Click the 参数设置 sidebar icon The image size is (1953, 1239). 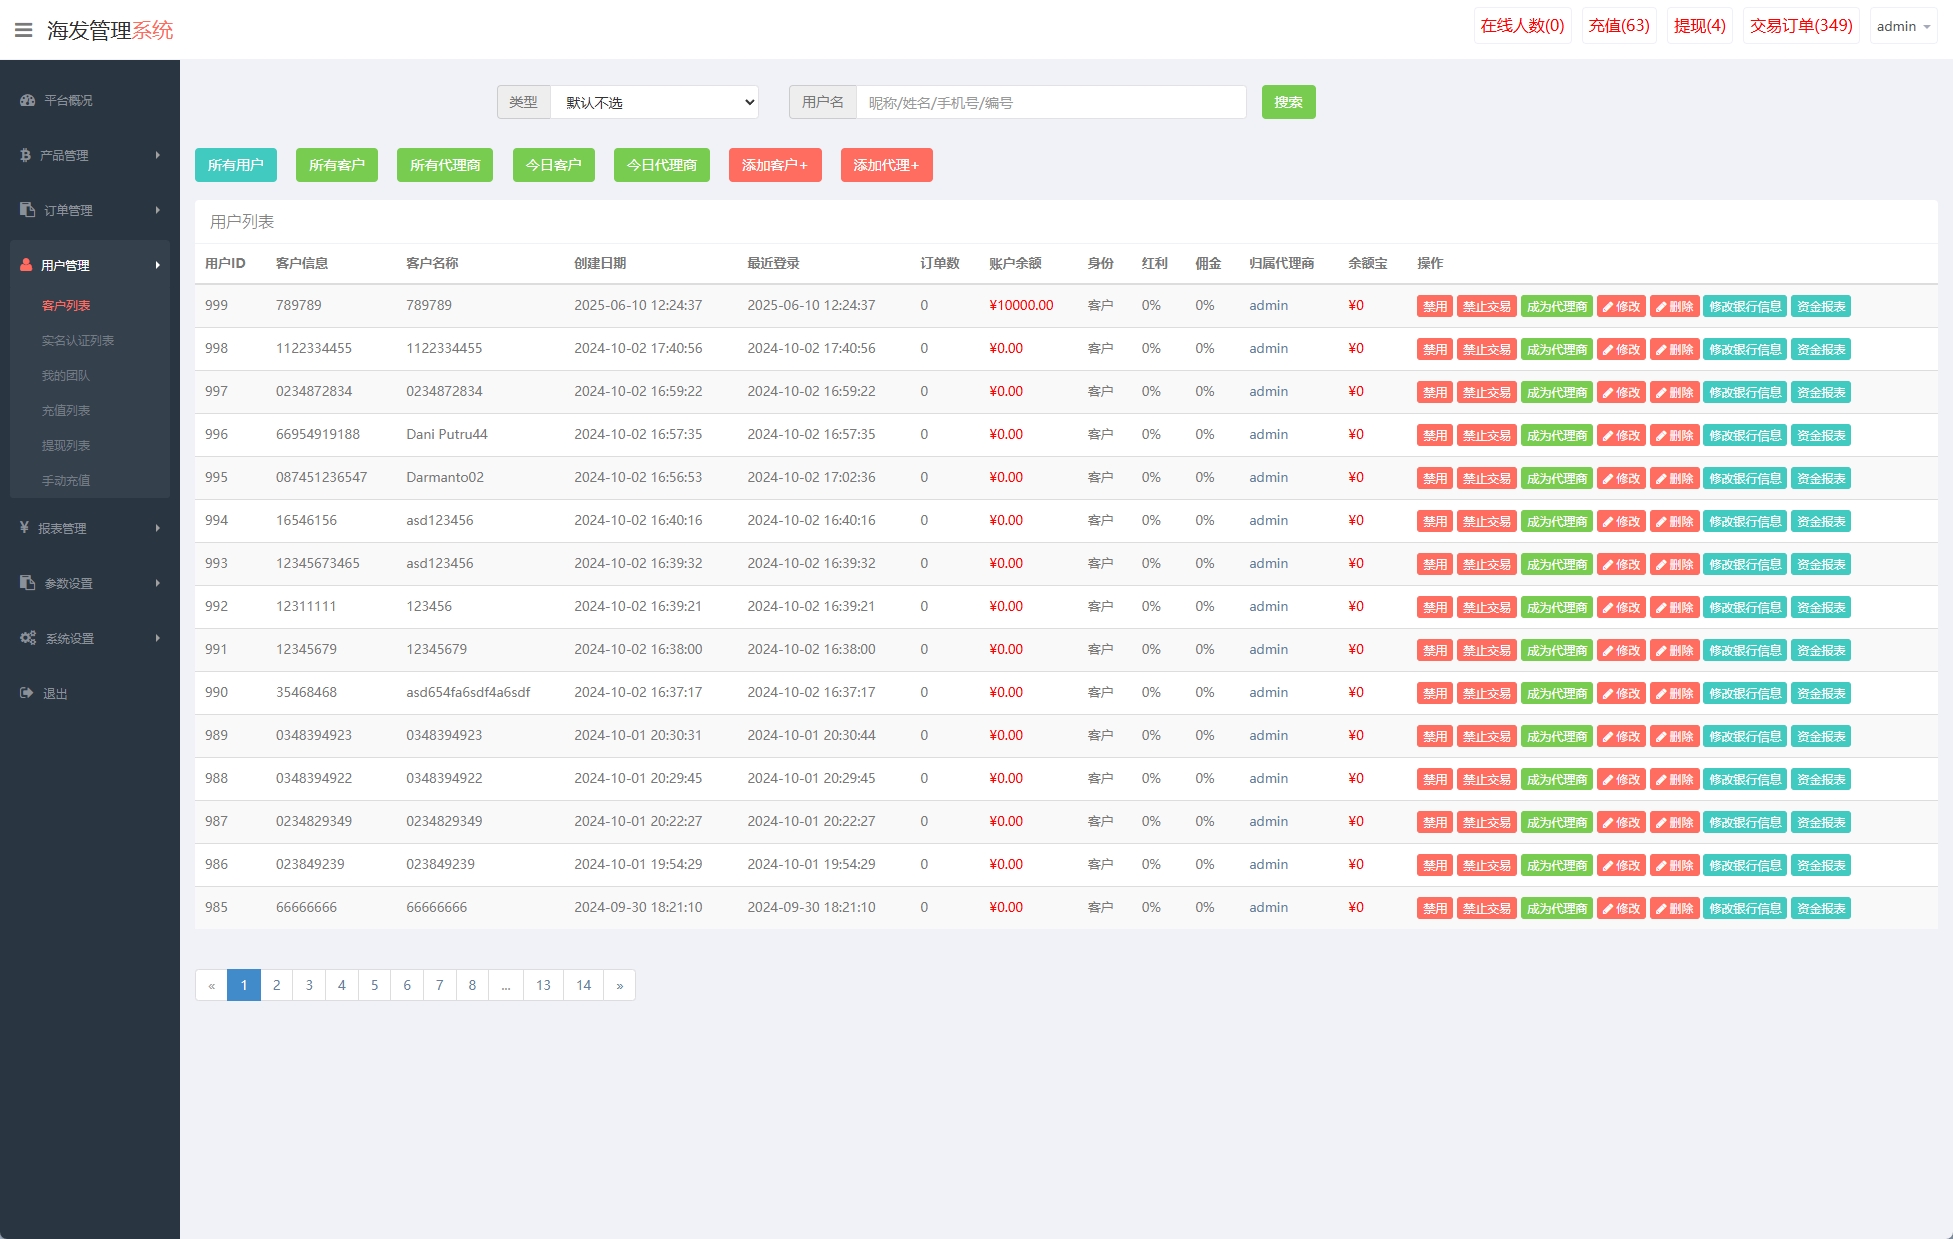[x=28, y=583]
